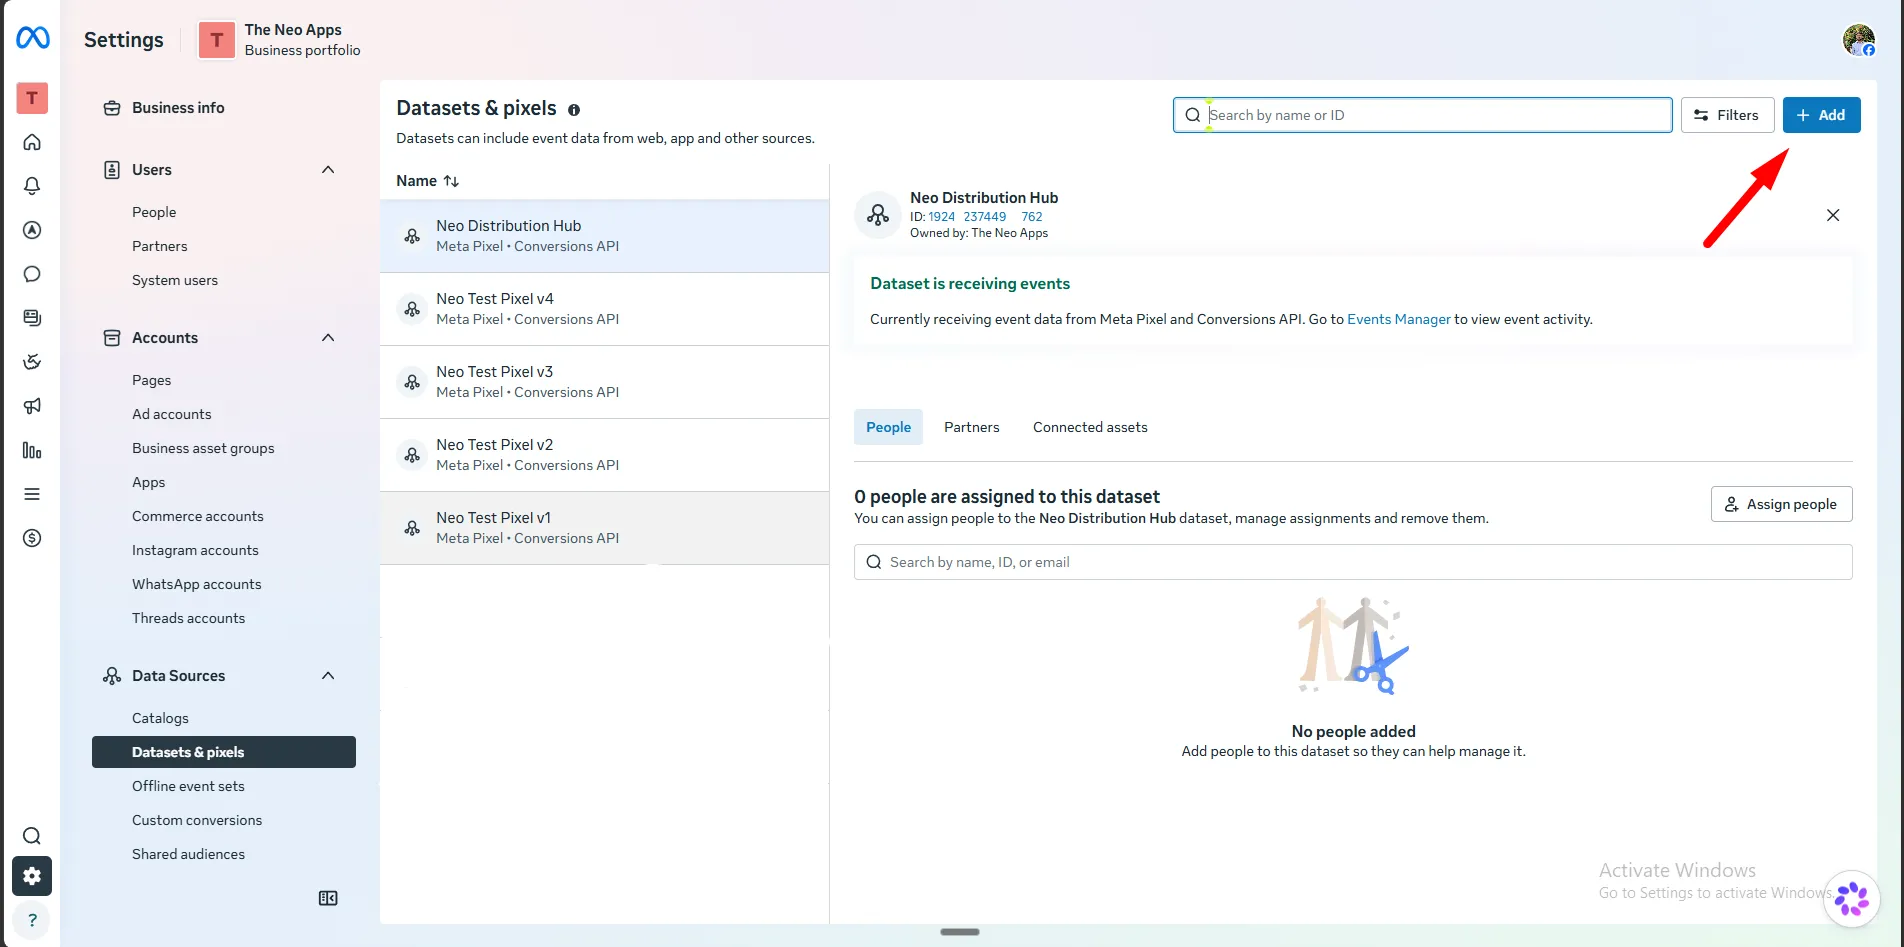Switch to the Connected assets tab
This screenshot has width=1904, height=947.
(x=1090, y=427)
